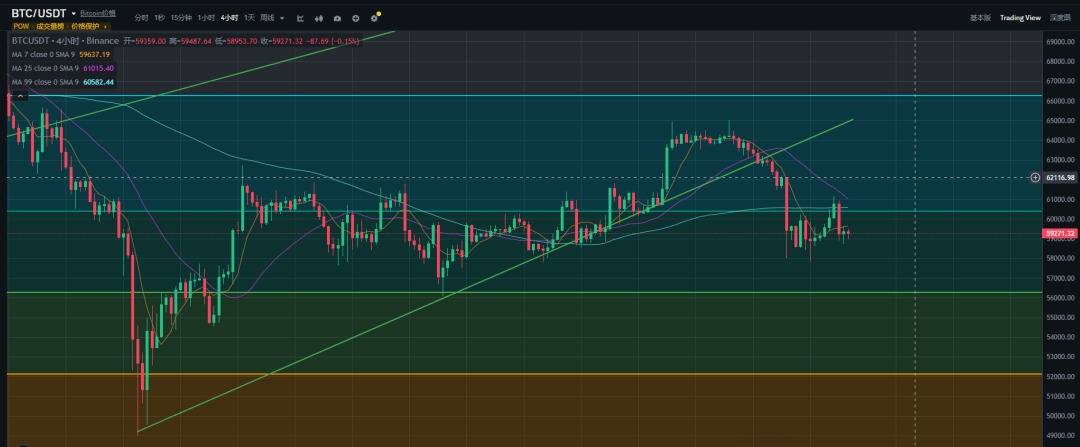Switch to the 15分钟 timeframe

coord(181,18)
